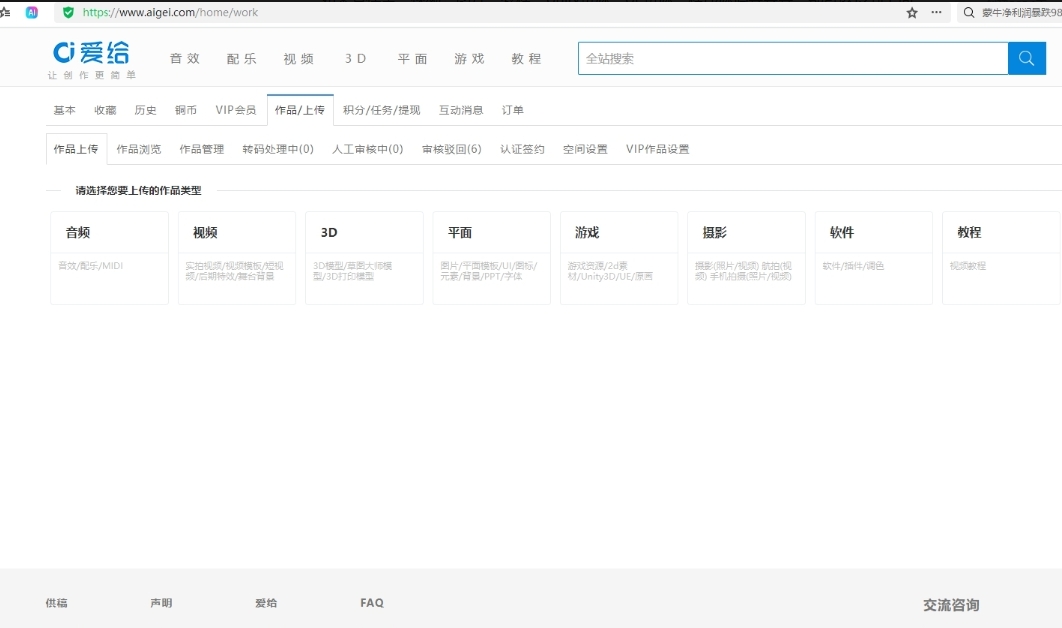Switch to the 积分/任务/提现 tab
The width and height of the screenshot is (1062, 628).
point(381,110)
